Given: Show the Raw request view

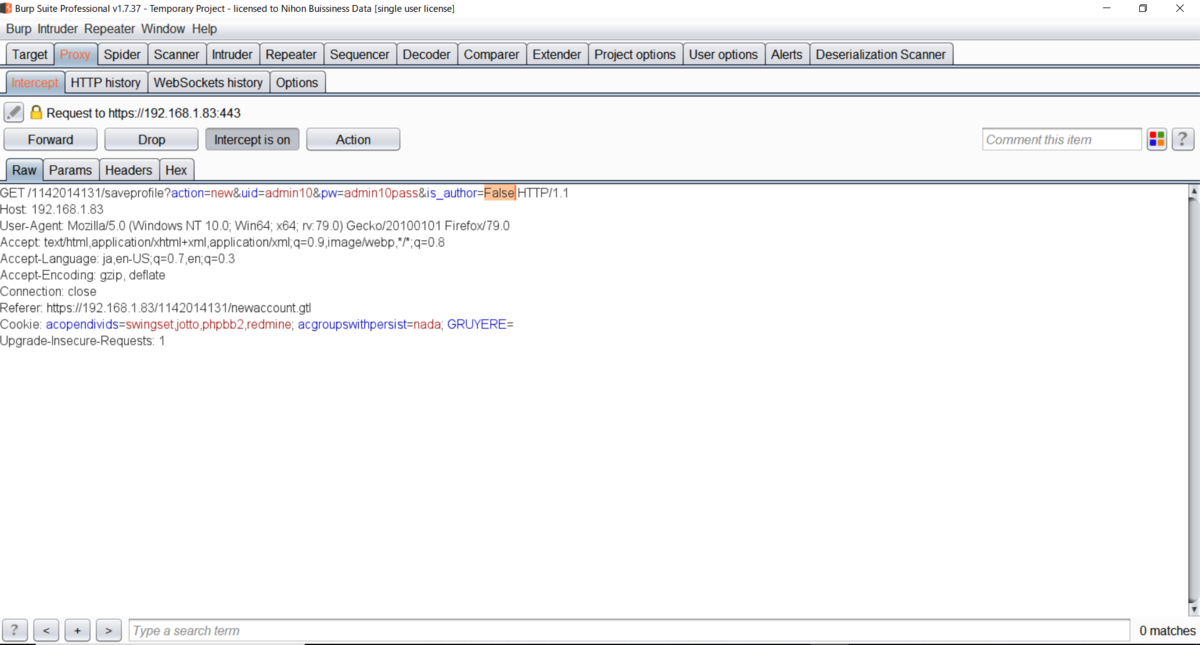Looking at the screenshot, I should click(24, 170).
